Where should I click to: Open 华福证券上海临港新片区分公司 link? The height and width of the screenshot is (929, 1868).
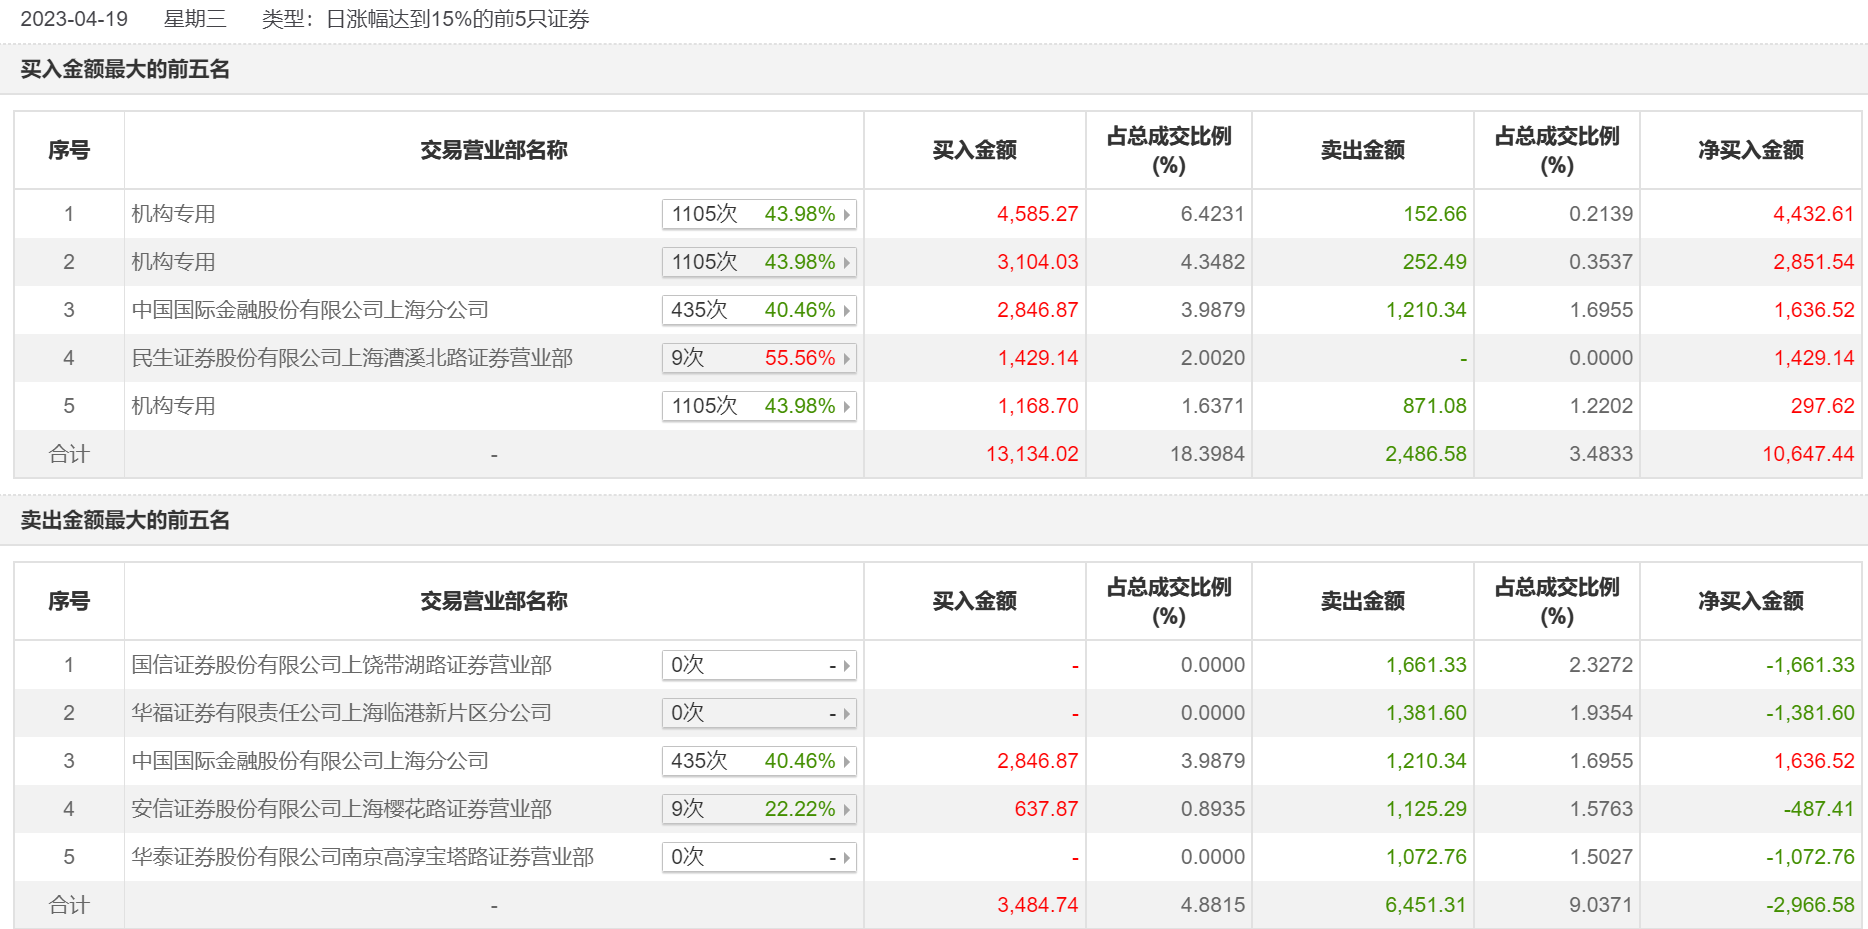pyautogui.click(x=342, y=713)
